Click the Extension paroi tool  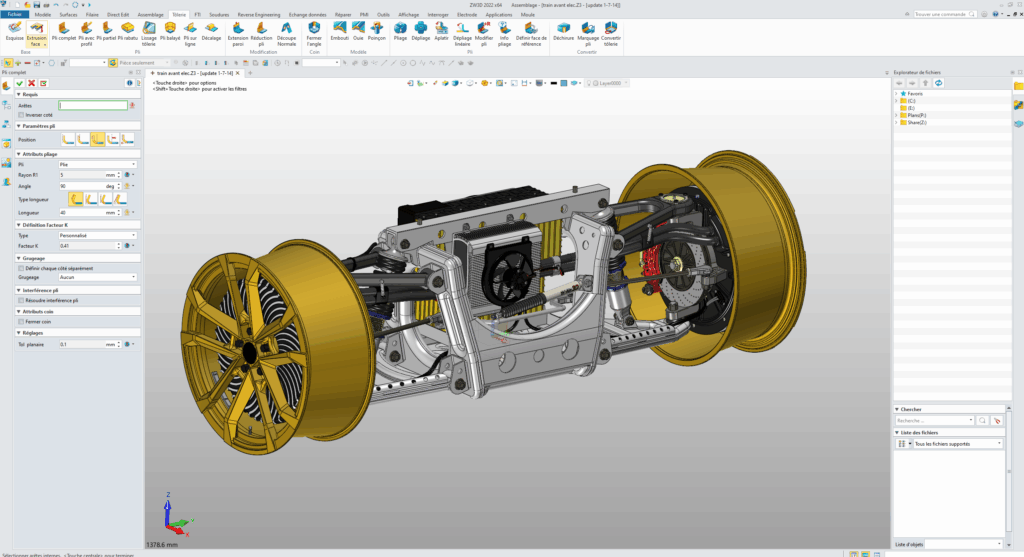[238, 34]
